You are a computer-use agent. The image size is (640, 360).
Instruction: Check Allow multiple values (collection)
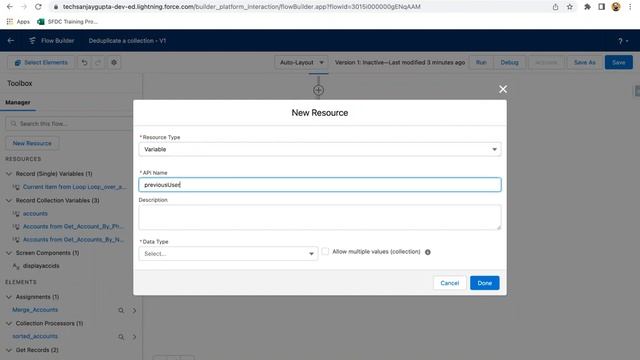pyautogui.click(x=325, y=251)
